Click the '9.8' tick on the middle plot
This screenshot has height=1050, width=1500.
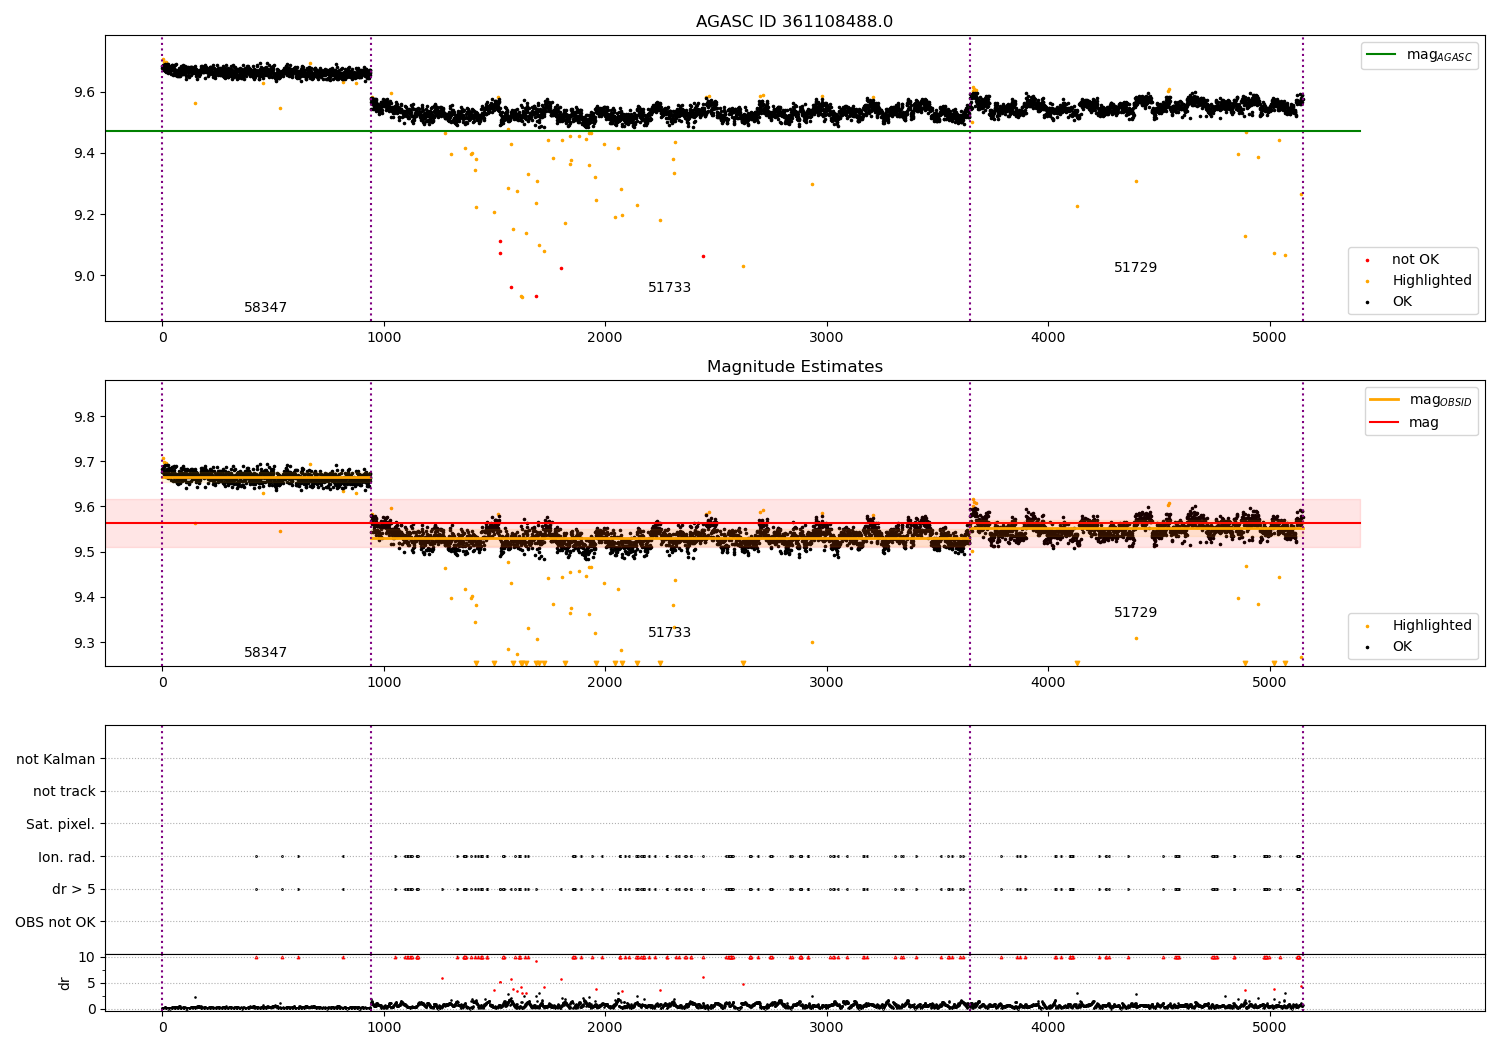coord(84,417)
